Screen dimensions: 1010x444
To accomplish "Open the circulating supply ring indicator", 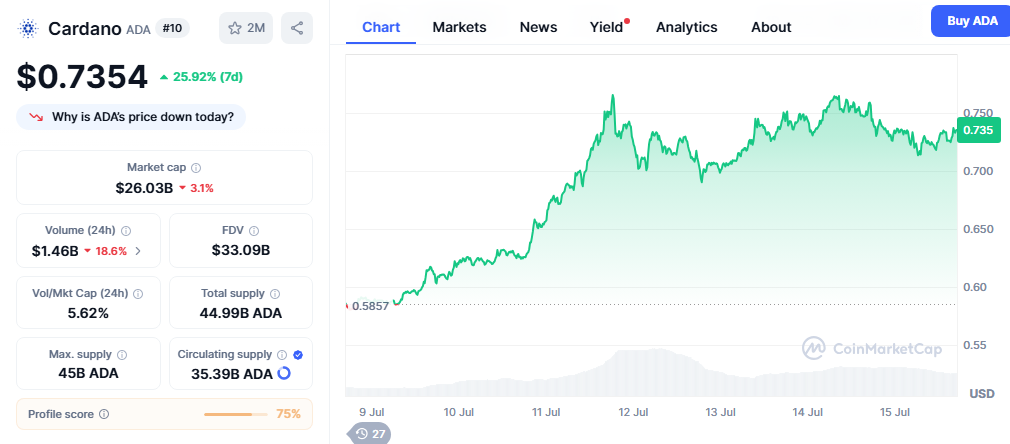I will pyautogui.click(x=283, y=374).
